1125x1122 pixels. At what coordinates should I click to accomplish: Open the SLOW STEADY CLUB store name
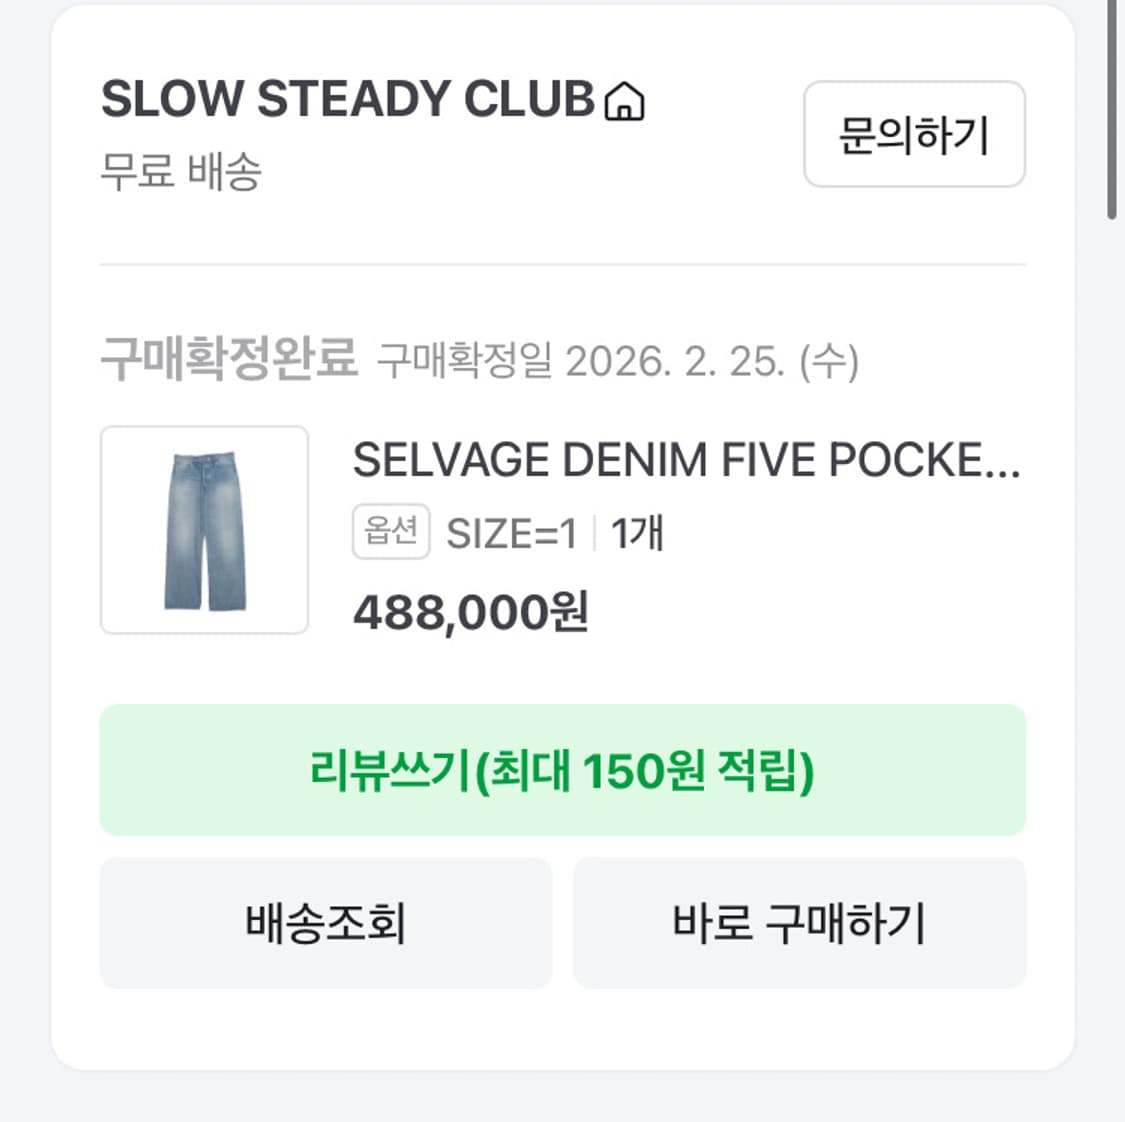tap(348, 100)
